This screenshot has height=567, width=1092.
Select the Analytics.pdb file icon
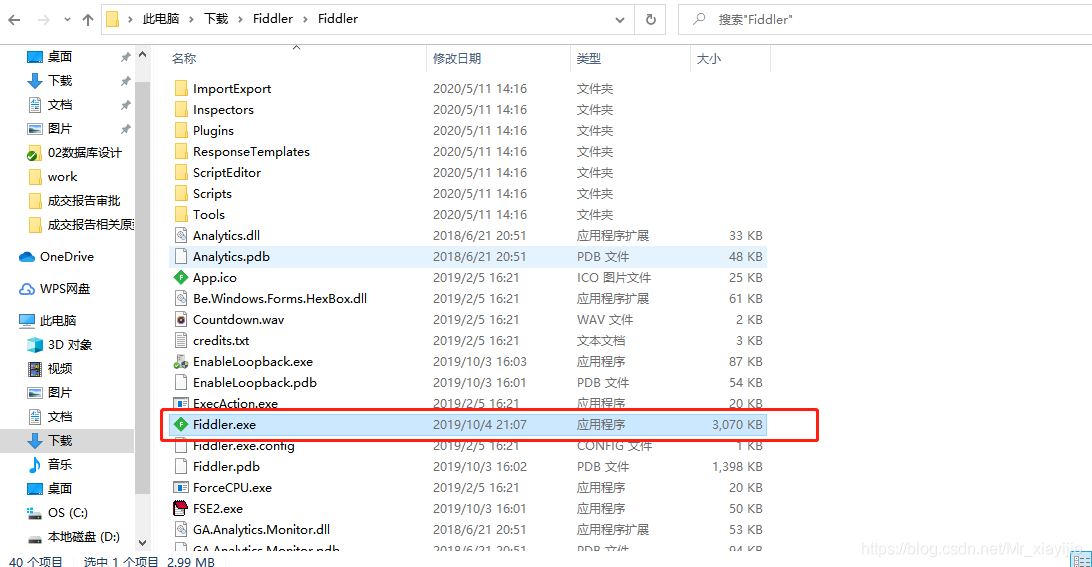tap(181, 256)
